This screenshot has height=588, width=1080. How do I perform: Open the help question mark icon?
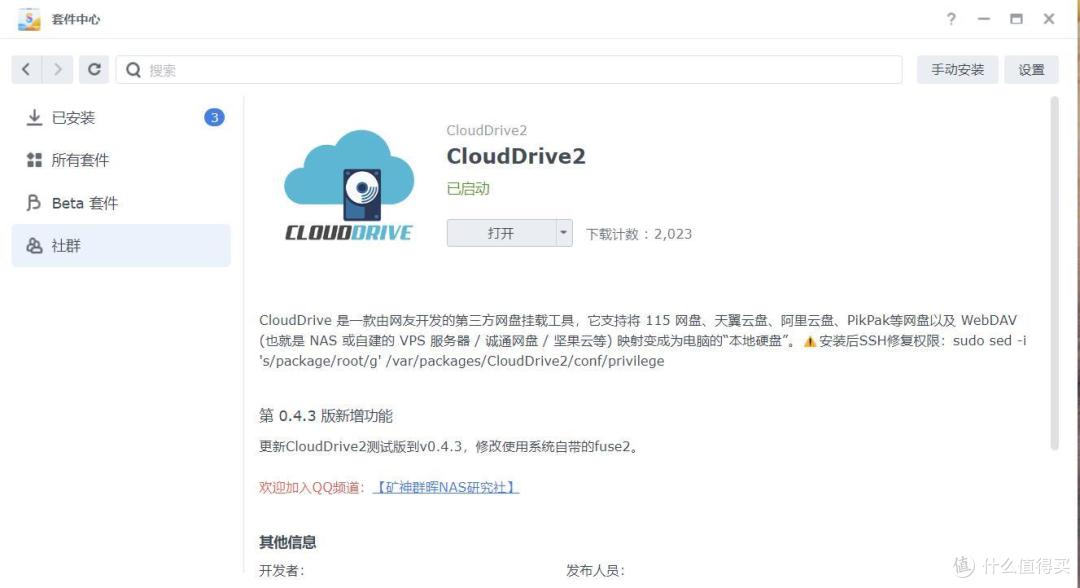[x=951, y=18]
